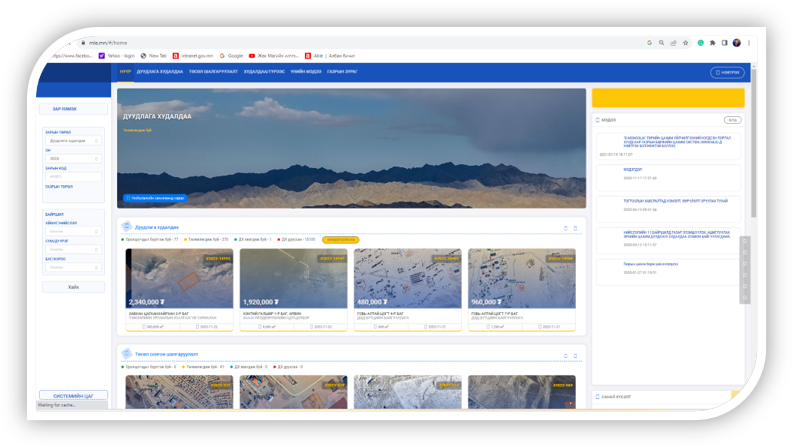Open the АЙМАГ/НИЙСЛЭЛ dropdown

point(73,232)
